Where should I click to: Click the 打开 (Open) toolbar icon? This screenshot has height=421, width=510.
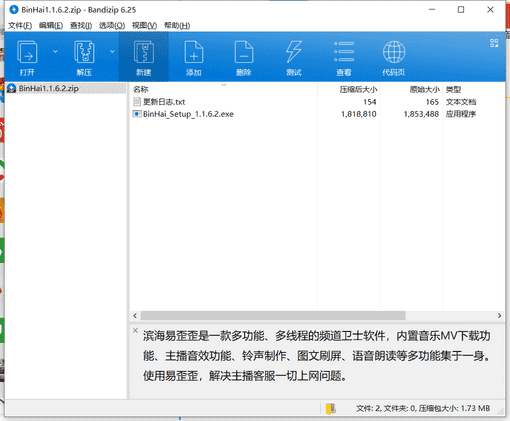click(27, 57)
